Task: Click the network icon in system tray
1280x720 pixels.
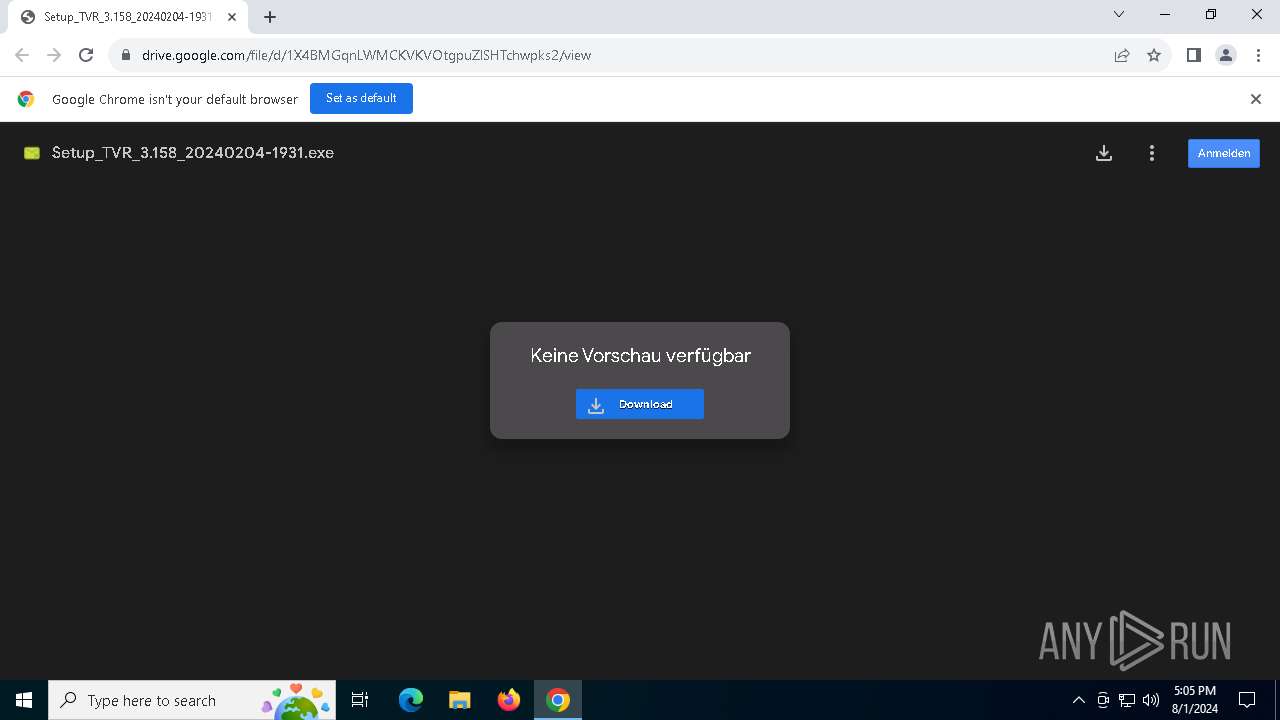Action: (1127, 700)
